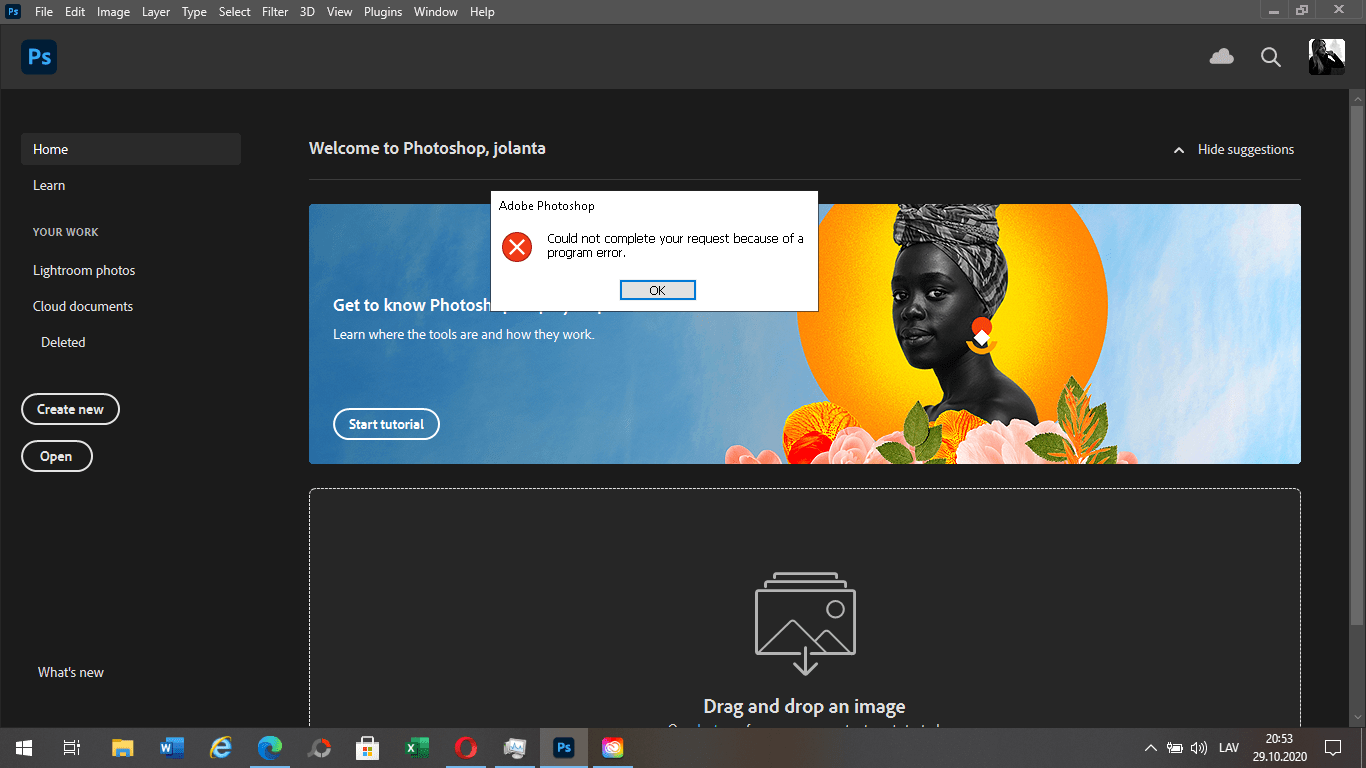Viewport: 1366px width, 768px height.
Task: Open the Plugins menu
Action: [383, 11]
